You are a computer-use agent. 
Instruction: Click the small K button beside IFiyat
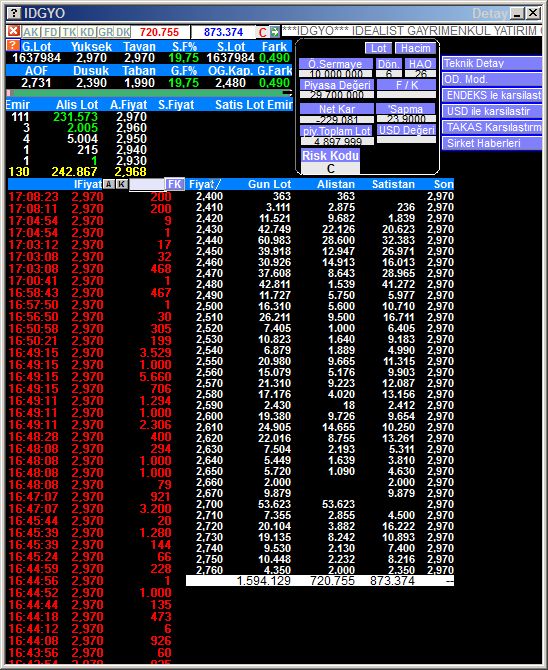pos(122,184)
